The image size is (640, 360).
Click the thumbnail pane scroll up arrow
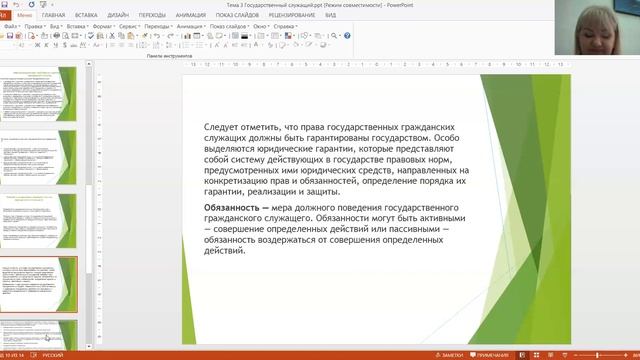pos(89,64)
